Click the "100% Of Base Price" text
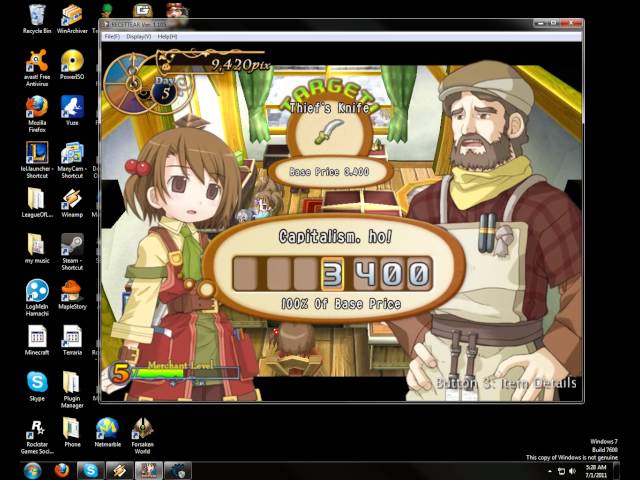This screenshot has height=480, width=640. [x=341, y=304]
